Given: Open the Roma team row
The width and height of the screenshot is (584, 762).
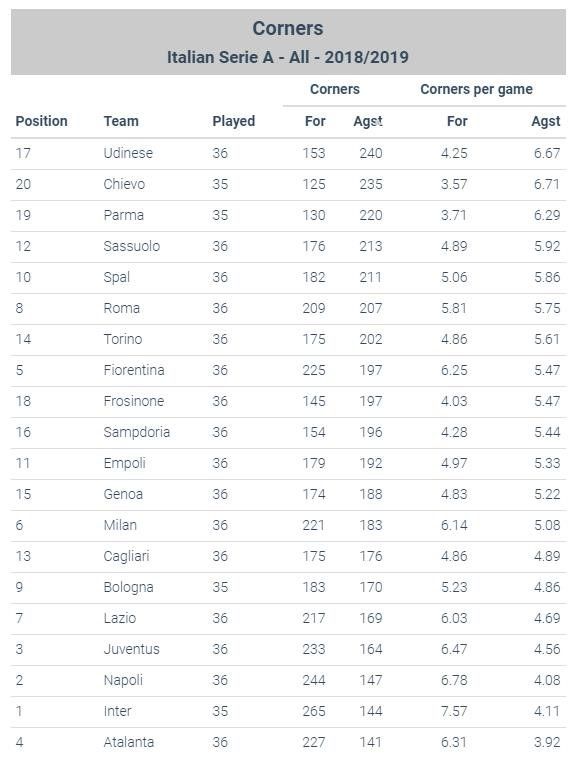Looking at the screenshot, I should (289, 308).
